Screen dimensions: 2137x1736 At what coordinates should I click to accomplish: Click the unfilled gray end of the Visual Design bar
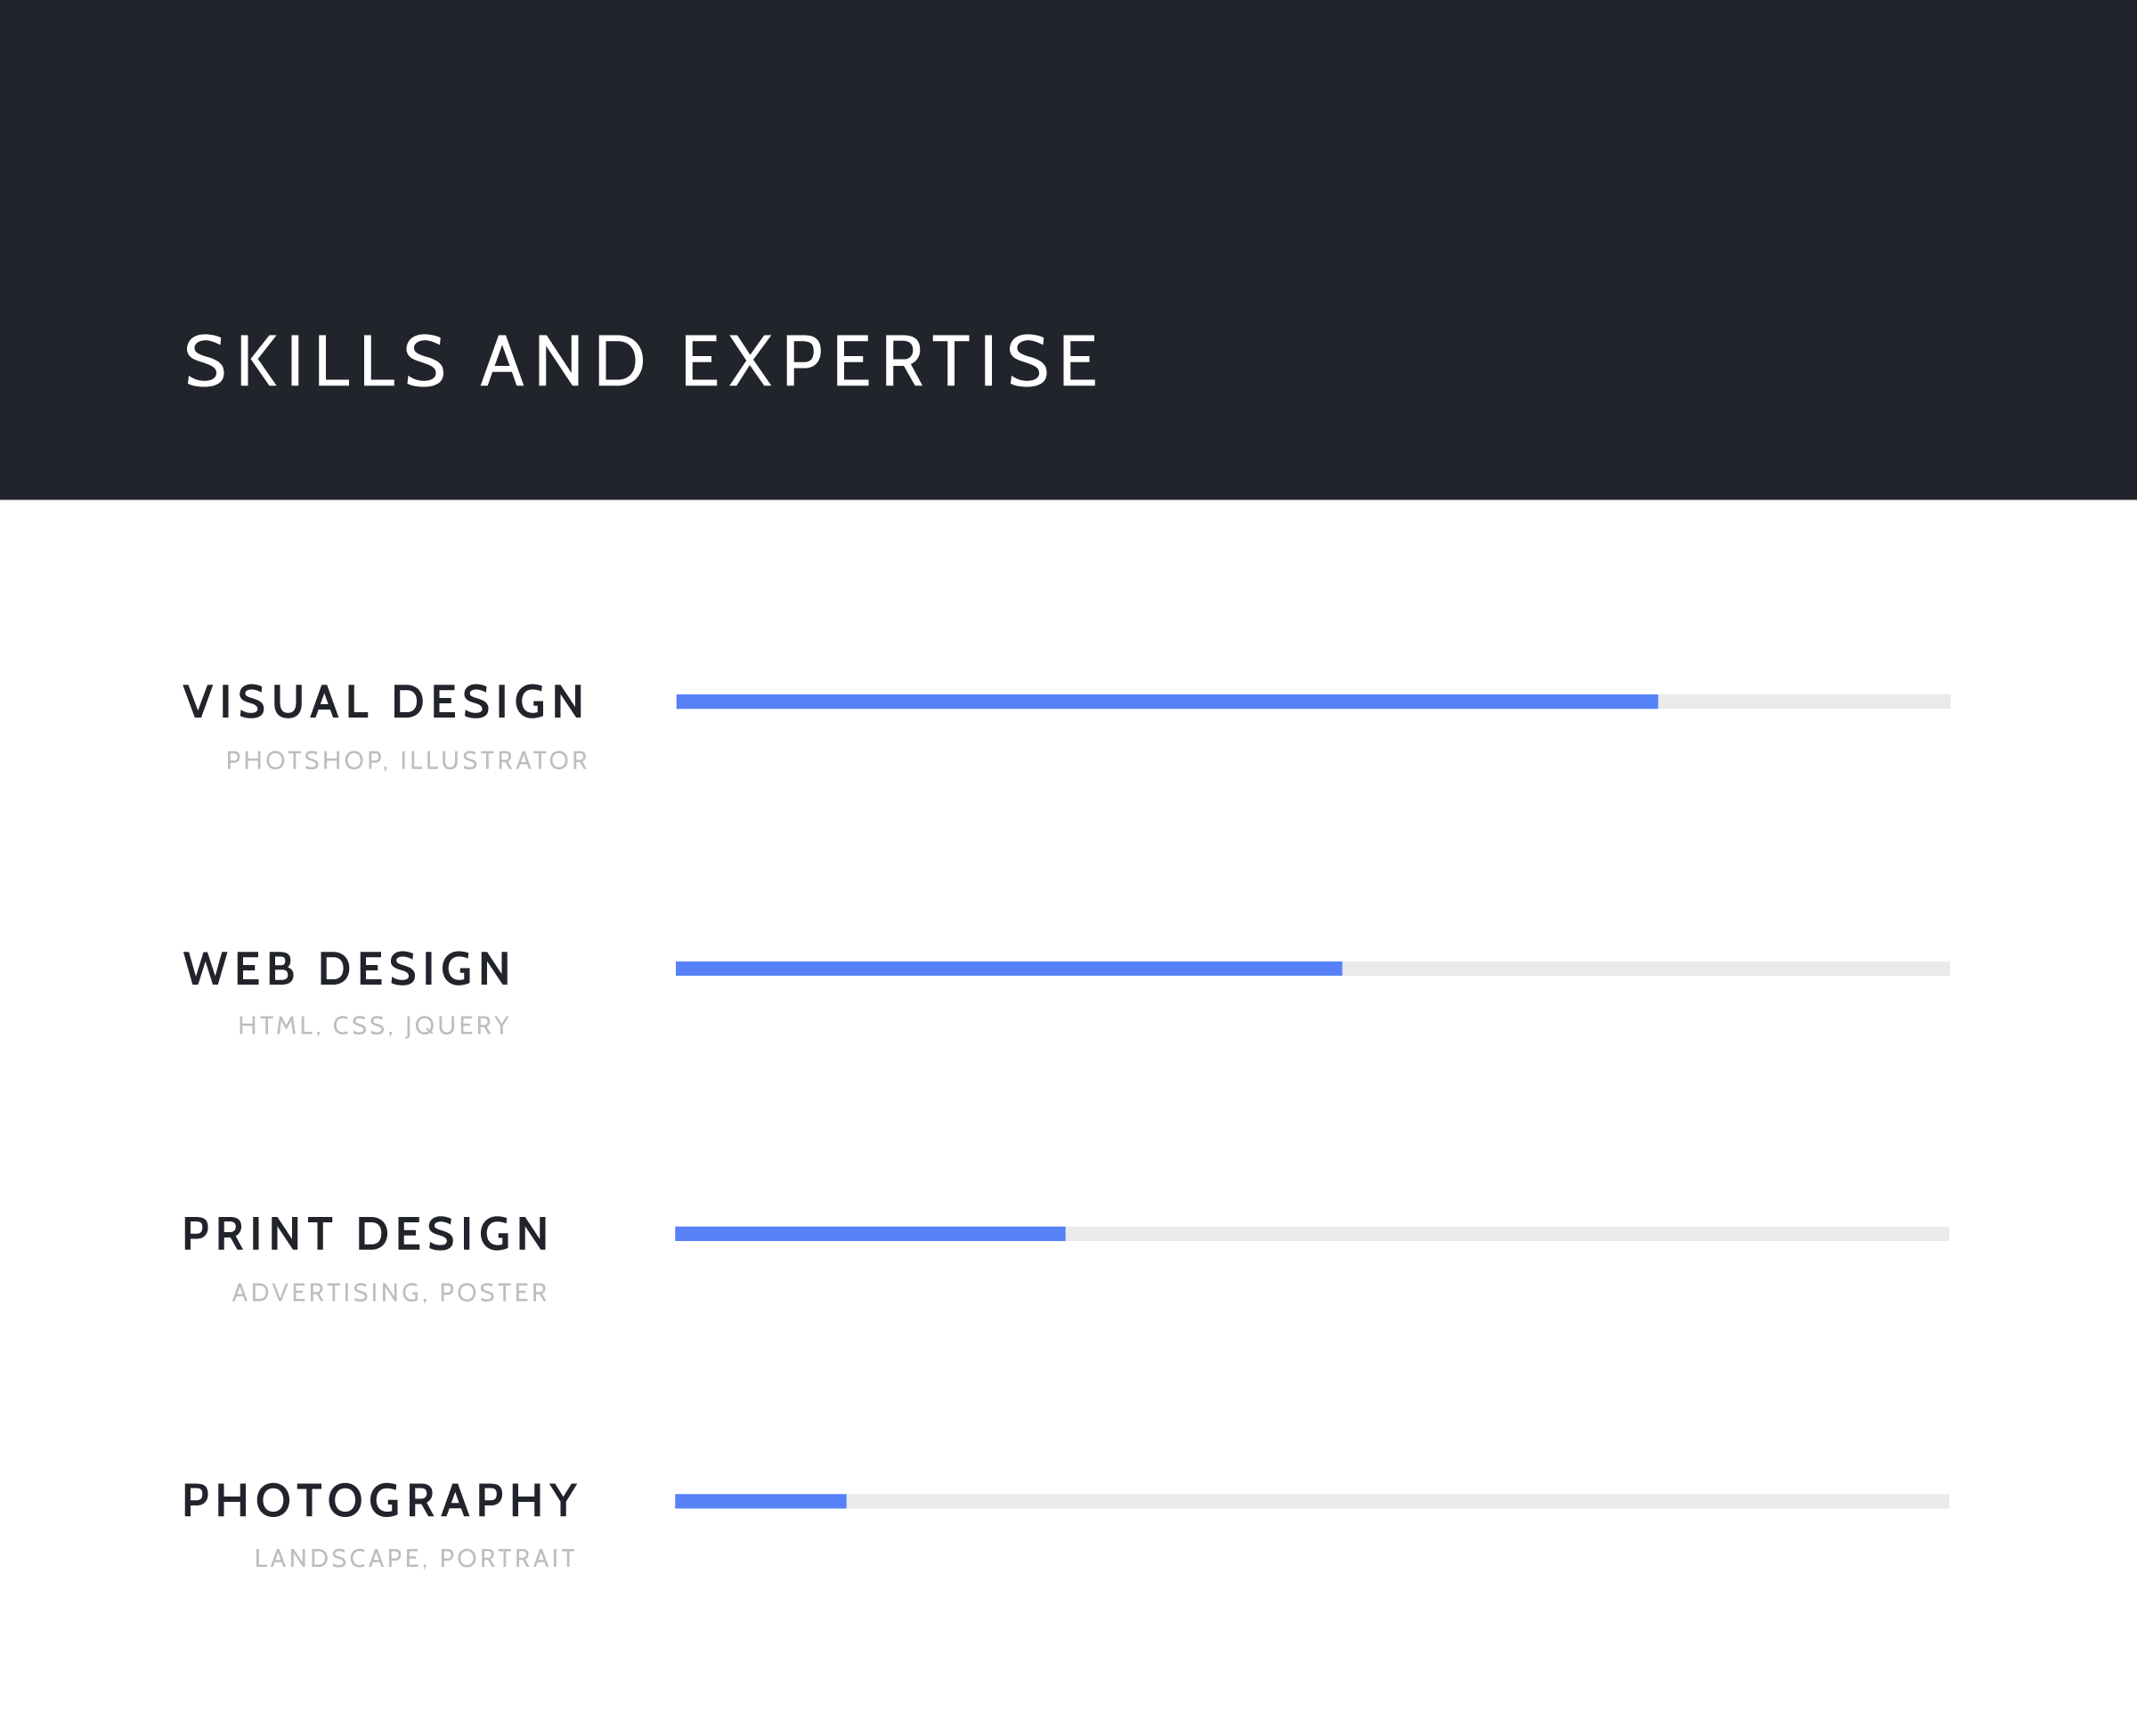1804,702
